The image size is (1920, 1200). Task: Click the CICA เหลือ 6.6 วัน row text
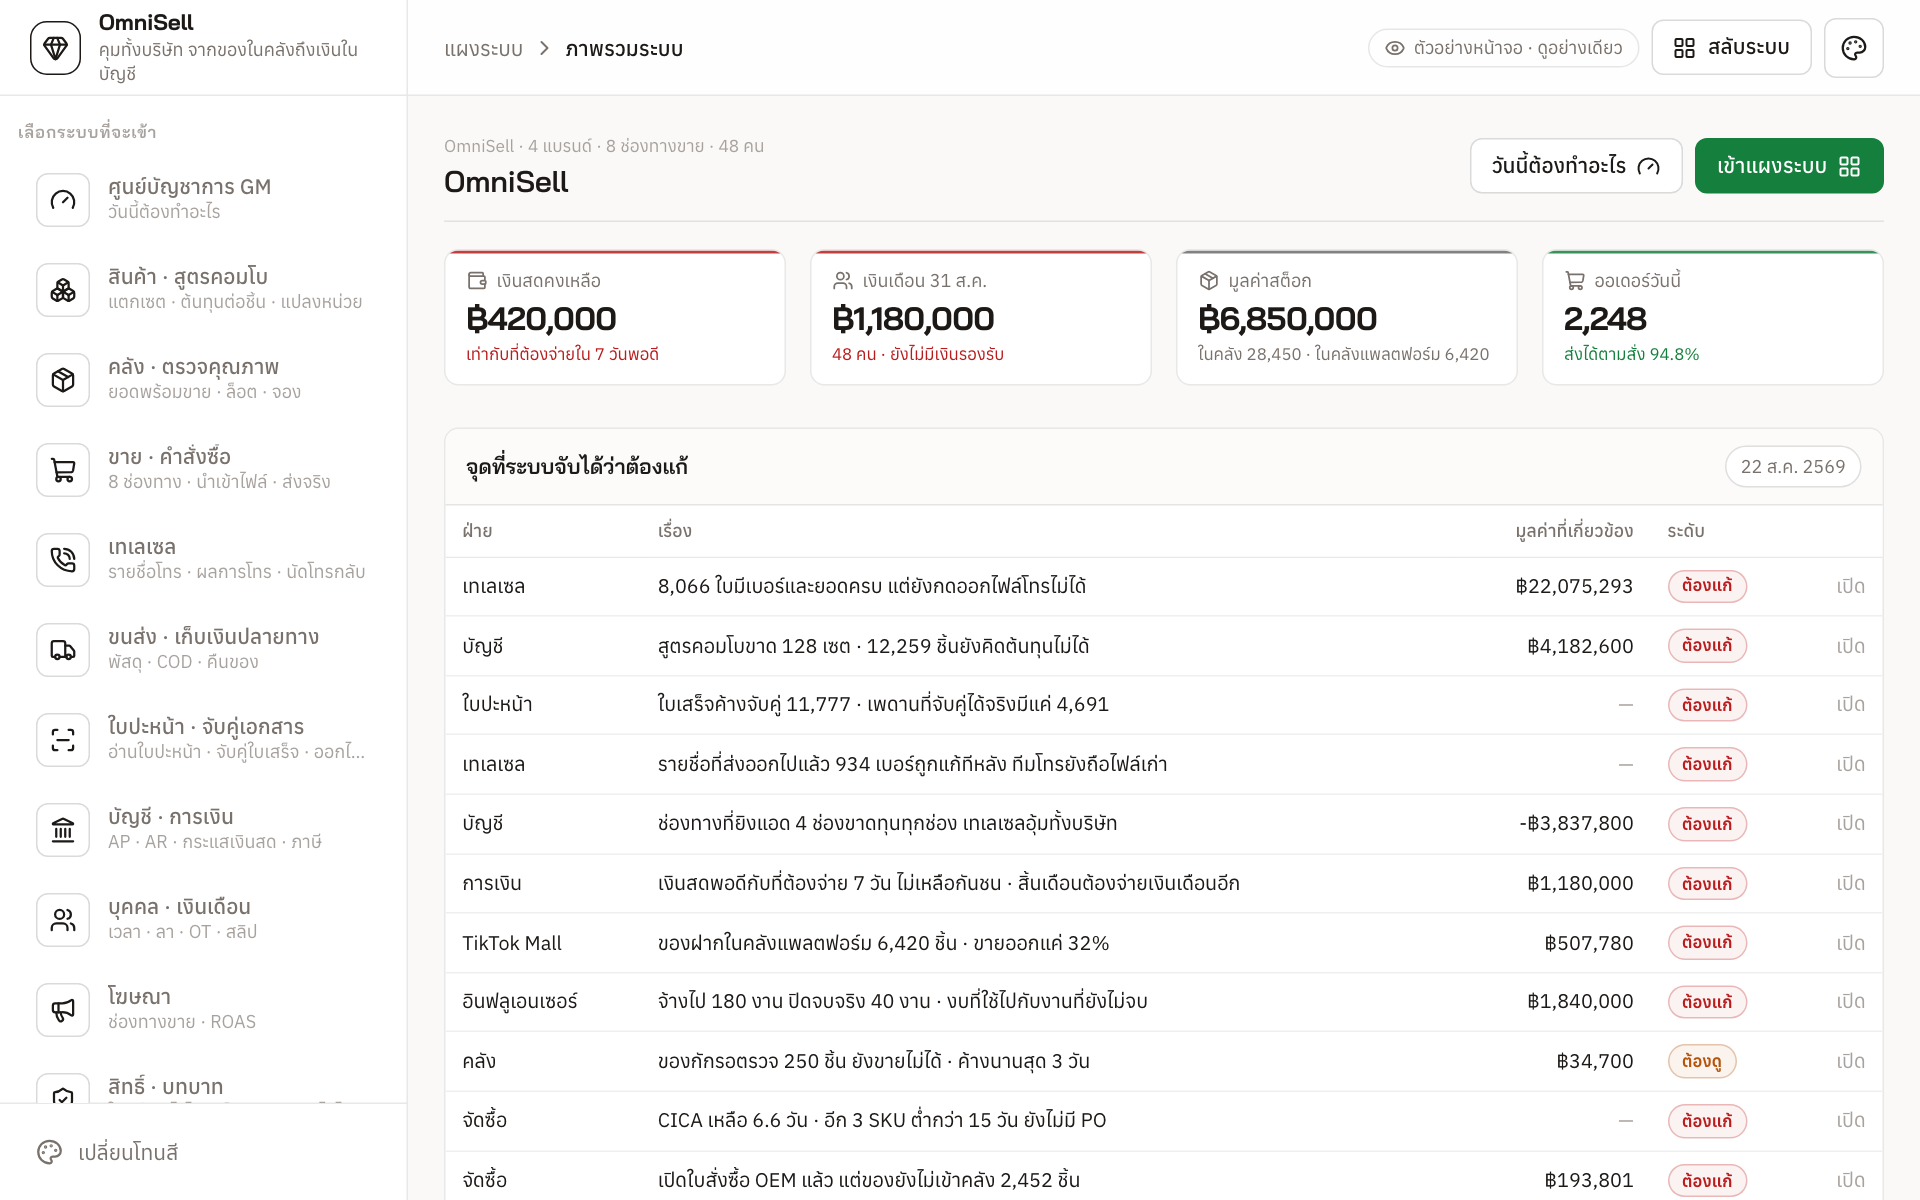pos(882,1121)
